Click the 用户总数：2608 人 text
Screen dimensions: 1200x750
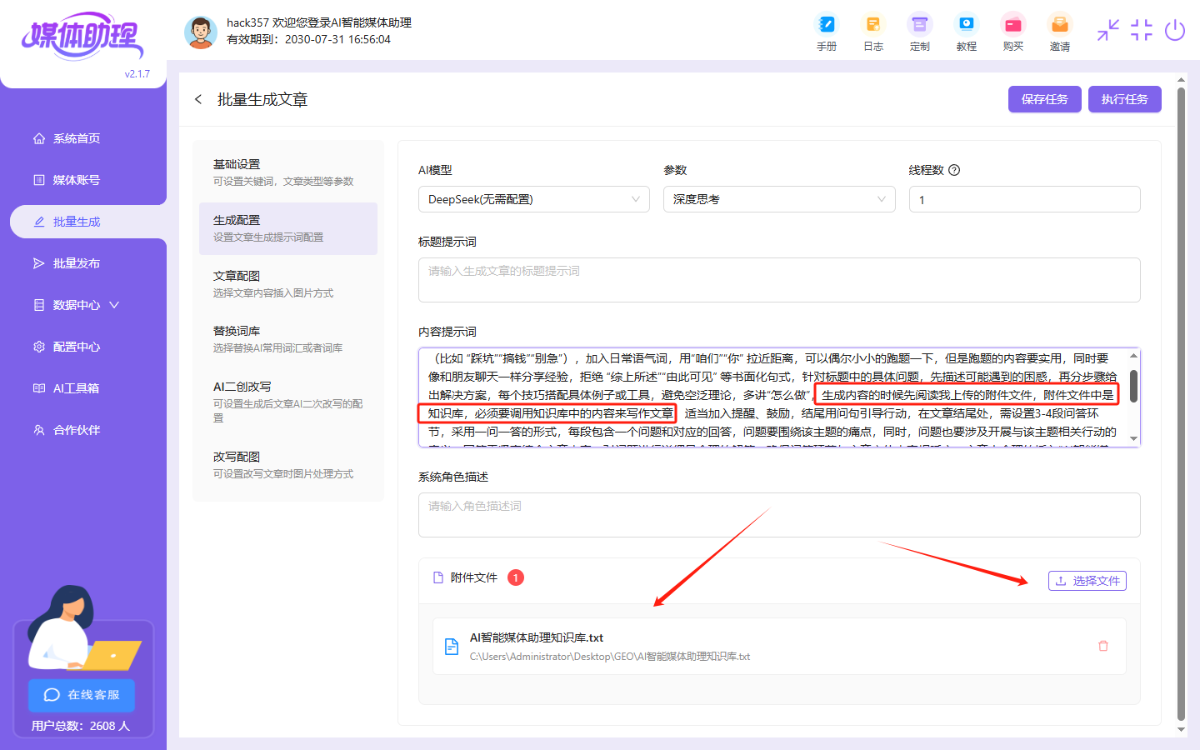point(80,726)
